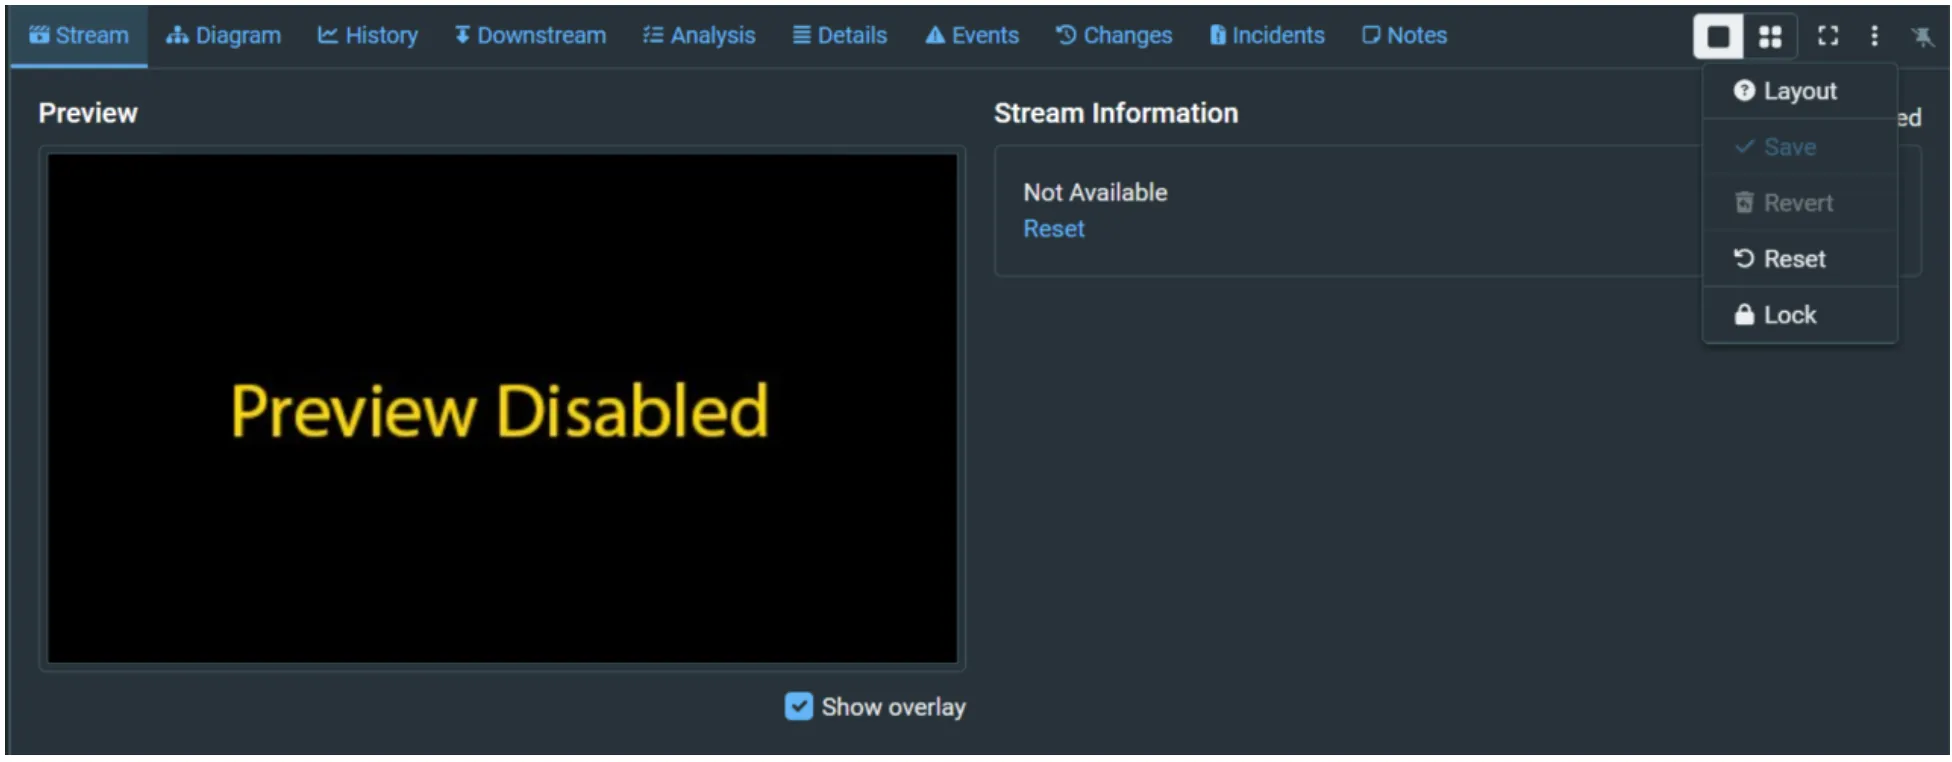1952x762 pixels.
Task: Open the Incidents tab
Action: (1267, 36)
